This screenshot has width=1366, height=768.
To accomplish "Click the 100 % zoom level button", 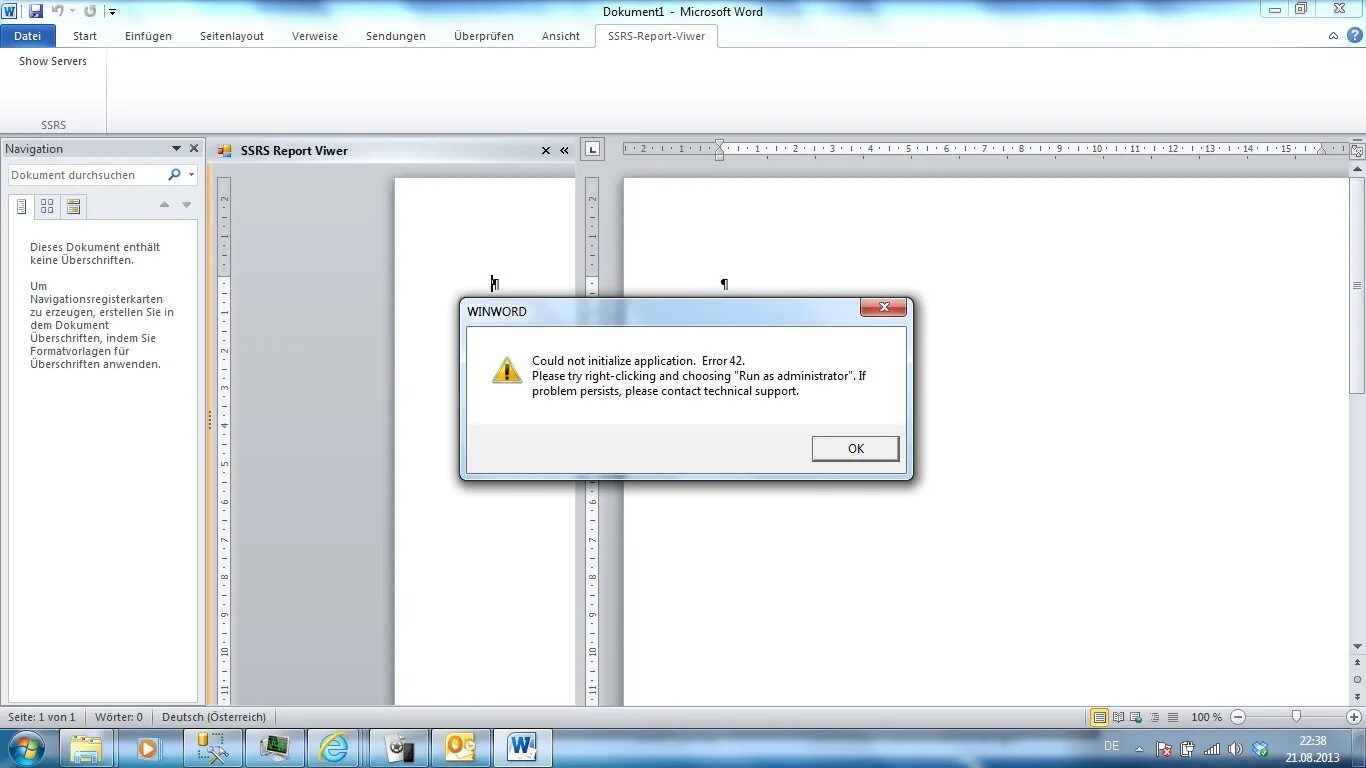I will (x=1207, y=717).
